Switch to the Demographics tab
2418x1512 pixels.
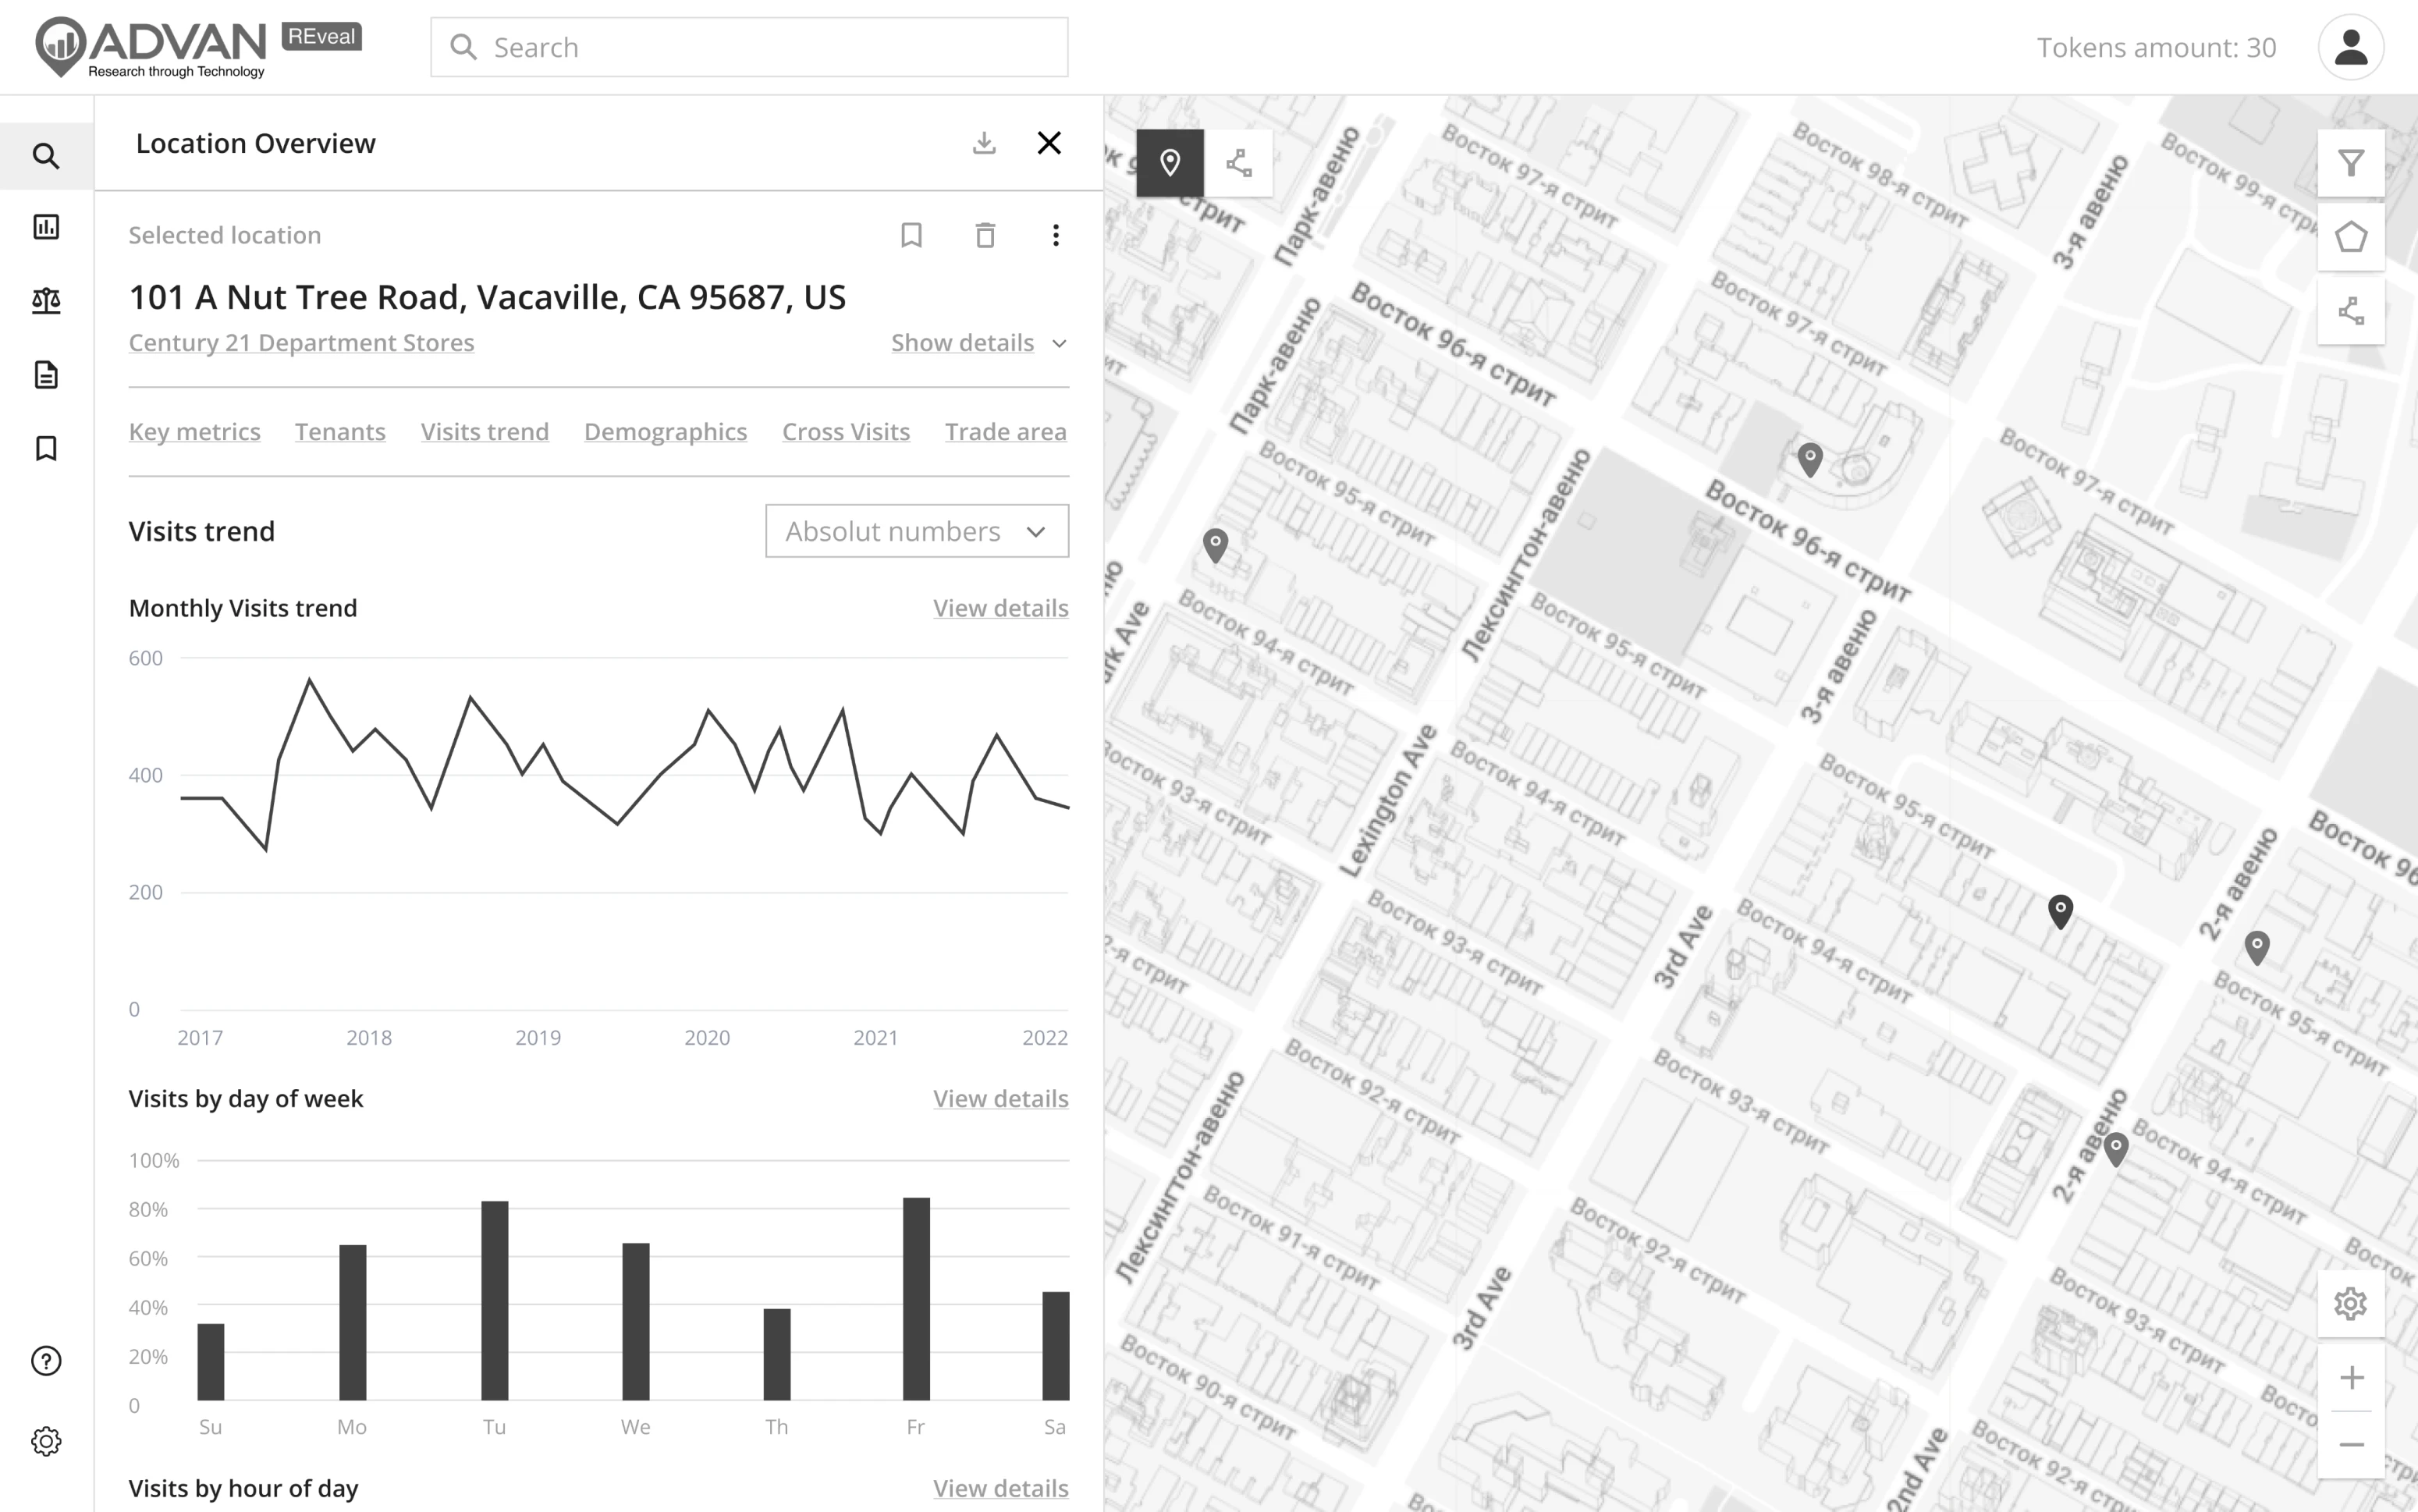pos(665,431)
